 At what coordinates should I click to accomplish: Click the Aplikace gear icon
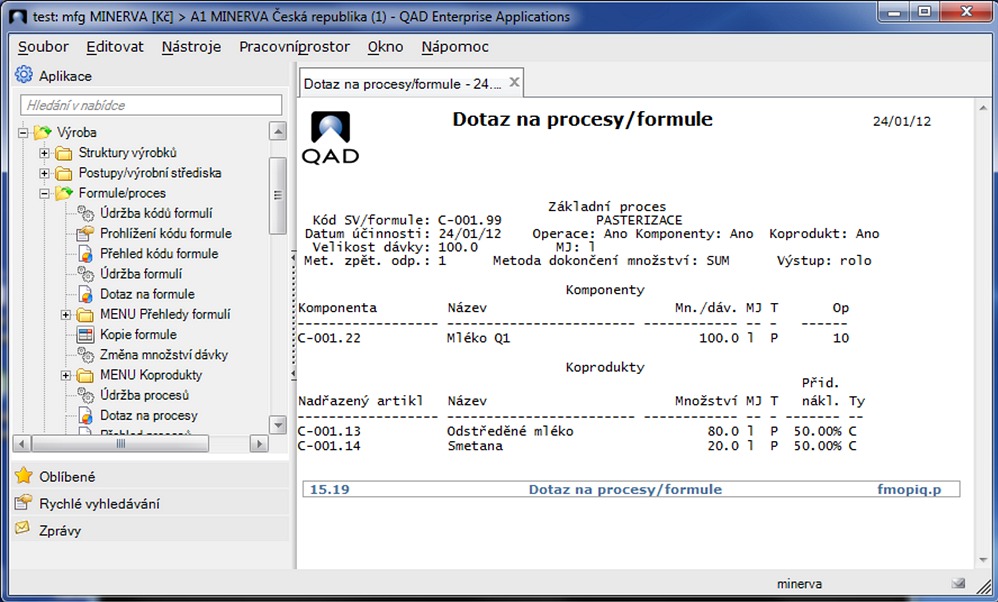pos(24,75)
